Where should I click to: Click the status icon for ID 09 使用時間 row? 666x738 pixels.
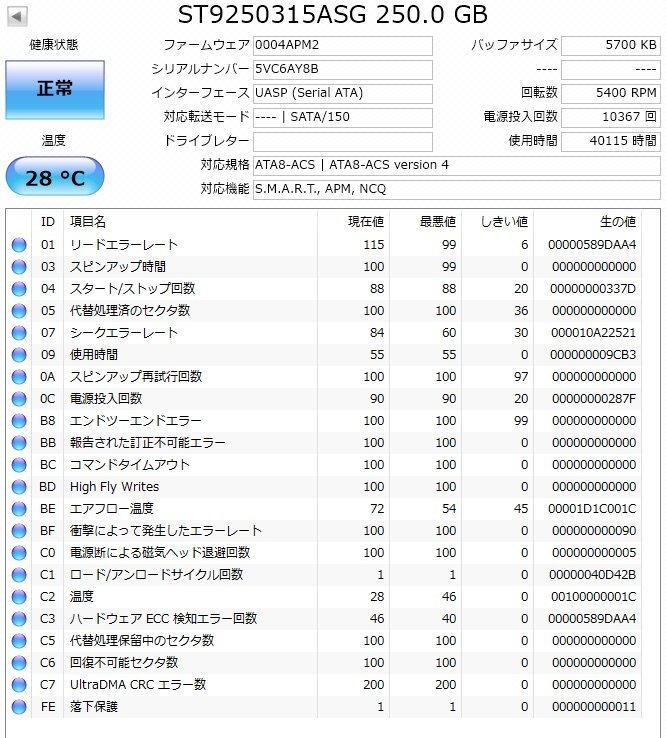pos(19,355)
